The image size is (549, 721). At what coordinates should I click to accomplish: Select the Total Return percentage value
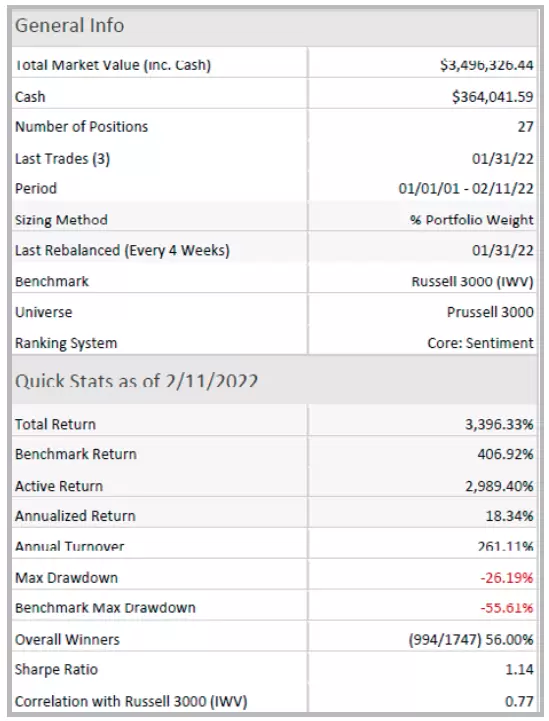pyautogui.click(x=499, y=424)
